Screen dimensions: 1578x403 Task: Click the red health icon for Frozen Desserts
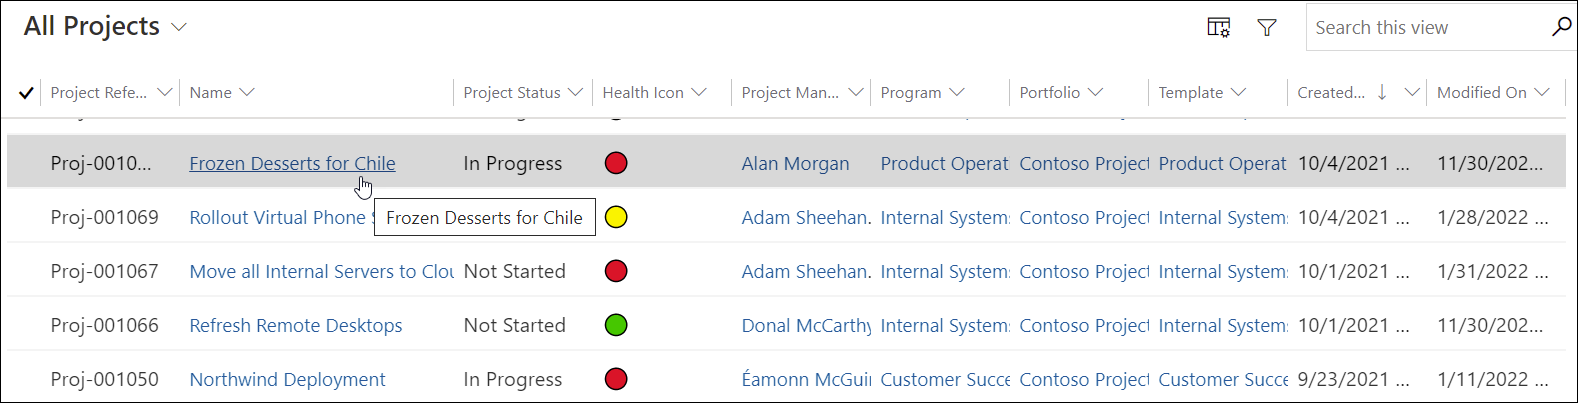click(616, 163)
